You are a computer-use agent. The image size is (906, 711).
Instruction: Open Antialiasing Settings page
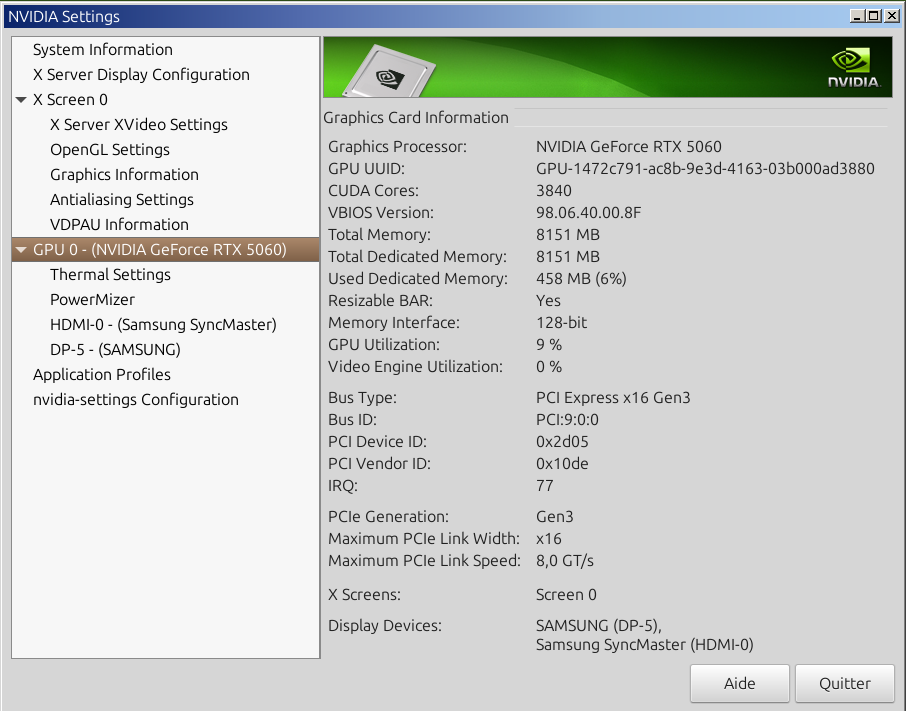tap(121, 200)
